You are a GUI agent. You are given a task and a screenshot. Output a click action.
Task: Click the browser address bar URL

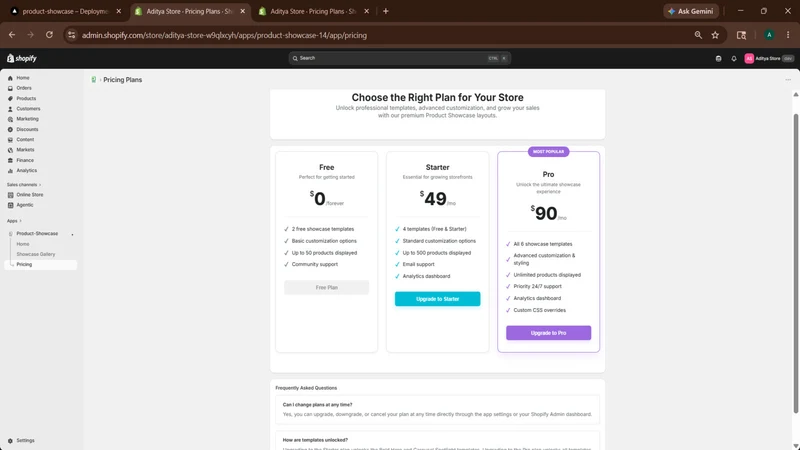tap(224, 35)
